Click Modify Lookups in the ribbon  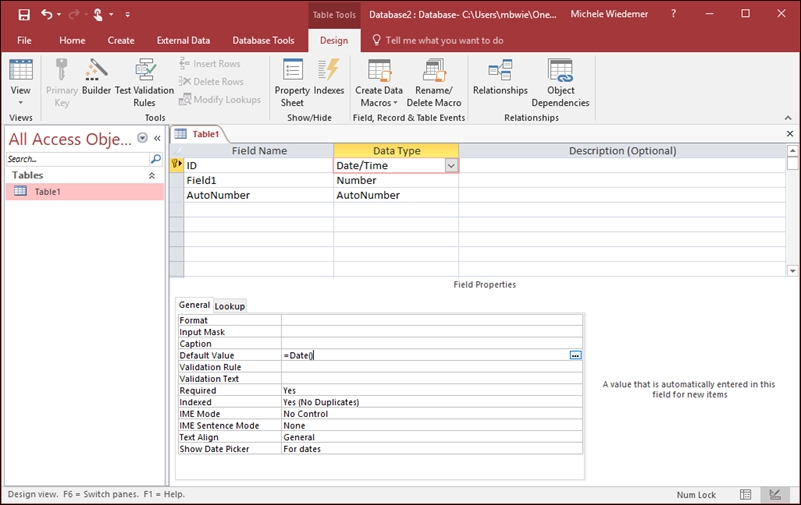(x=220, y=100)
